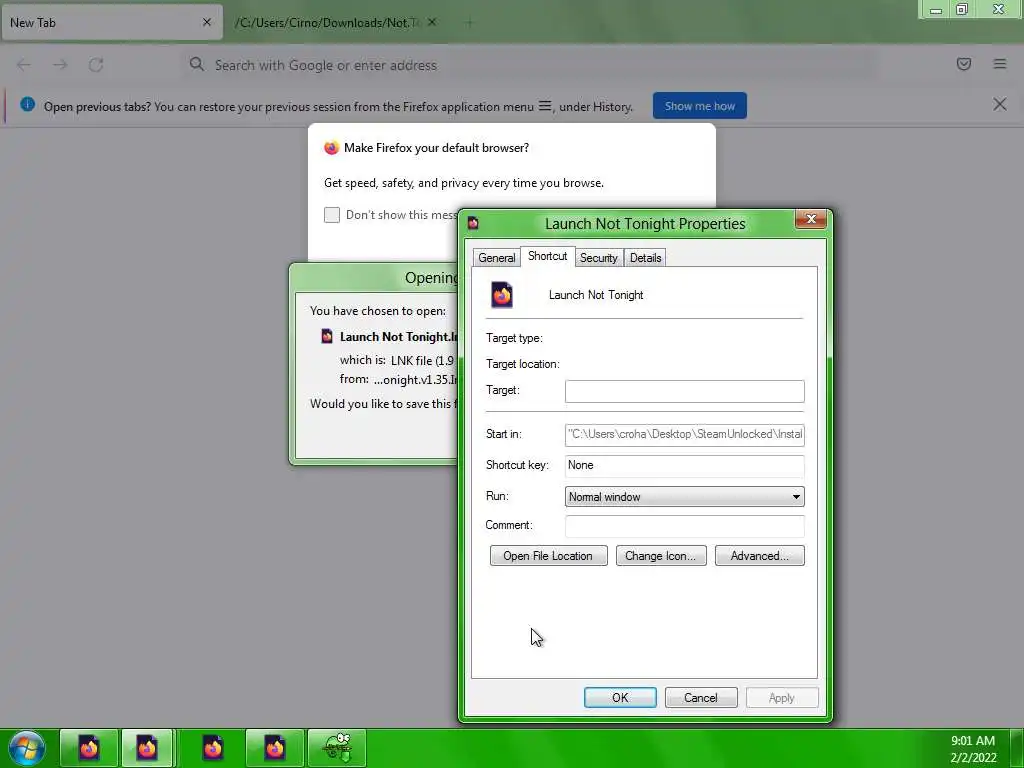
Task: Cancel the Properties dialog
Action: point(701,697)
